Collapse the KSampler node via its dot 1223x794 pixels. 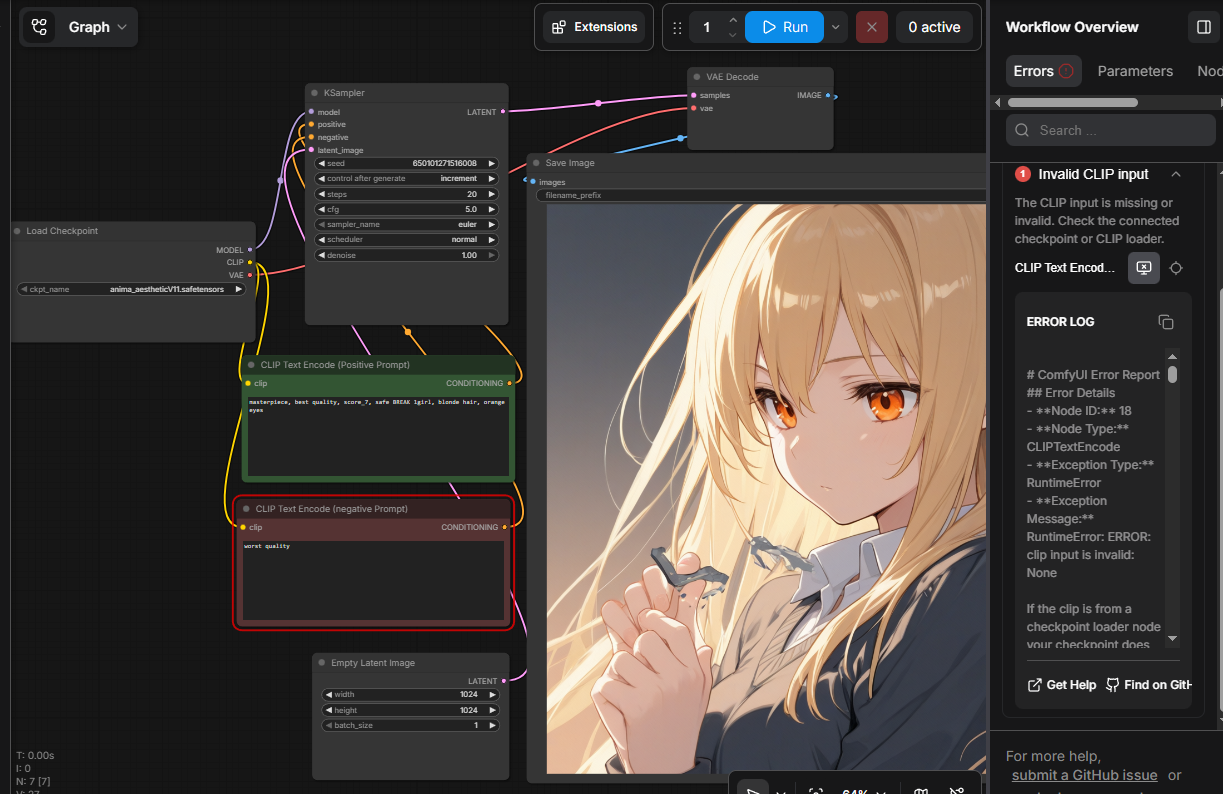pos(314,93)
